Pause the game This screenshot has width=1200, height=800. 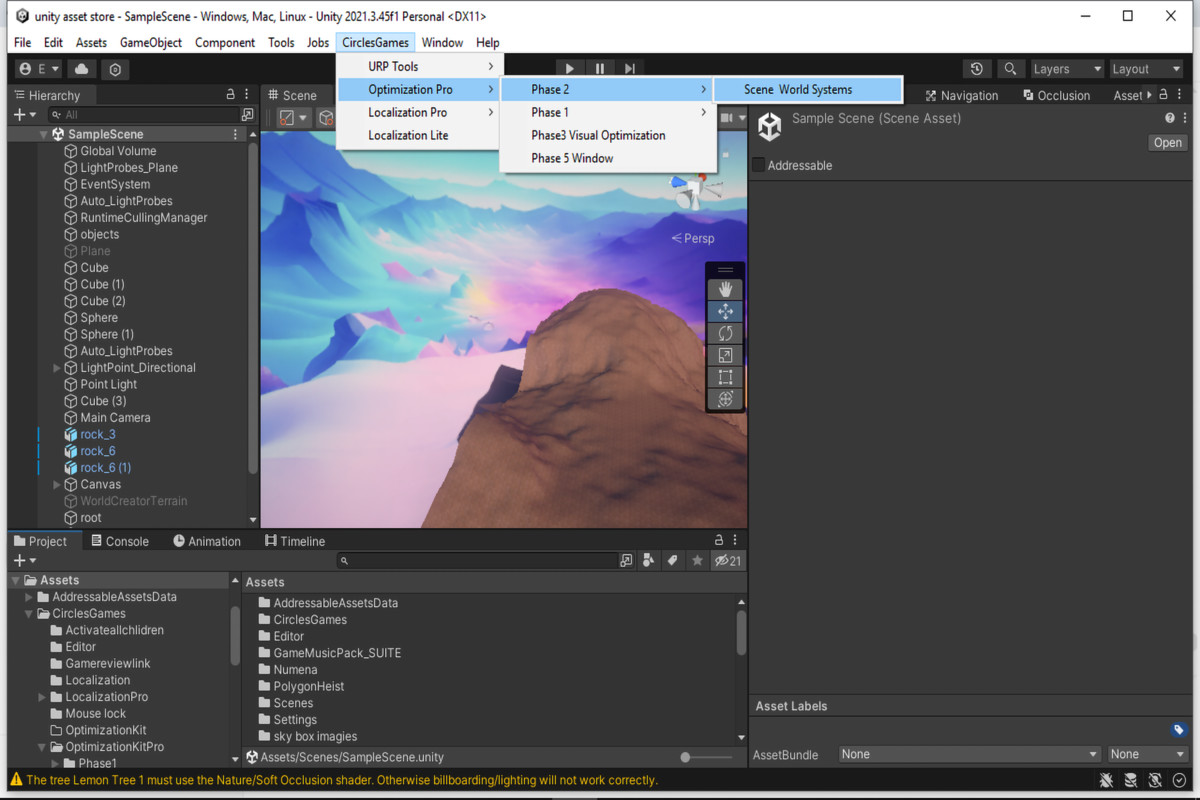[x=599, y=69]
